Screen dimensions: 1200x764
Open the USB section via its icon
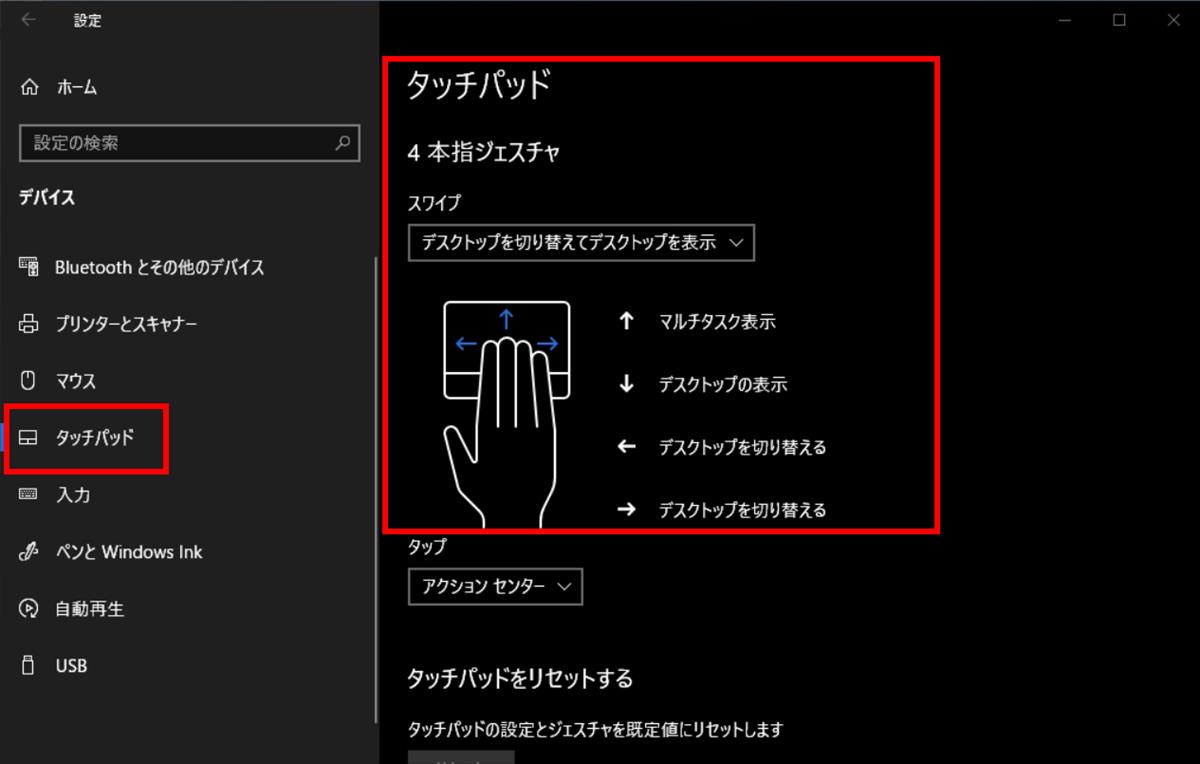(x=29, y=665)
